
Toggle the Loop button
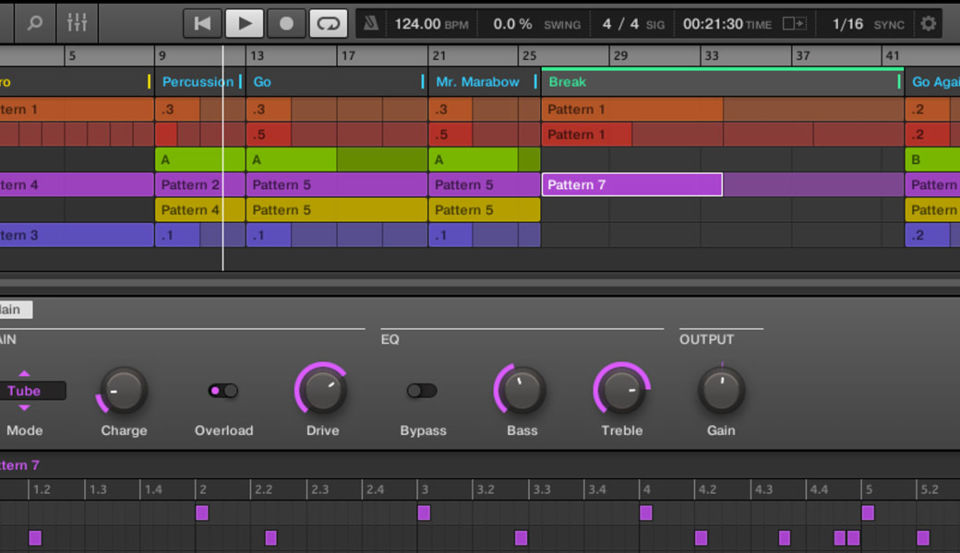(x=328, y=23)
